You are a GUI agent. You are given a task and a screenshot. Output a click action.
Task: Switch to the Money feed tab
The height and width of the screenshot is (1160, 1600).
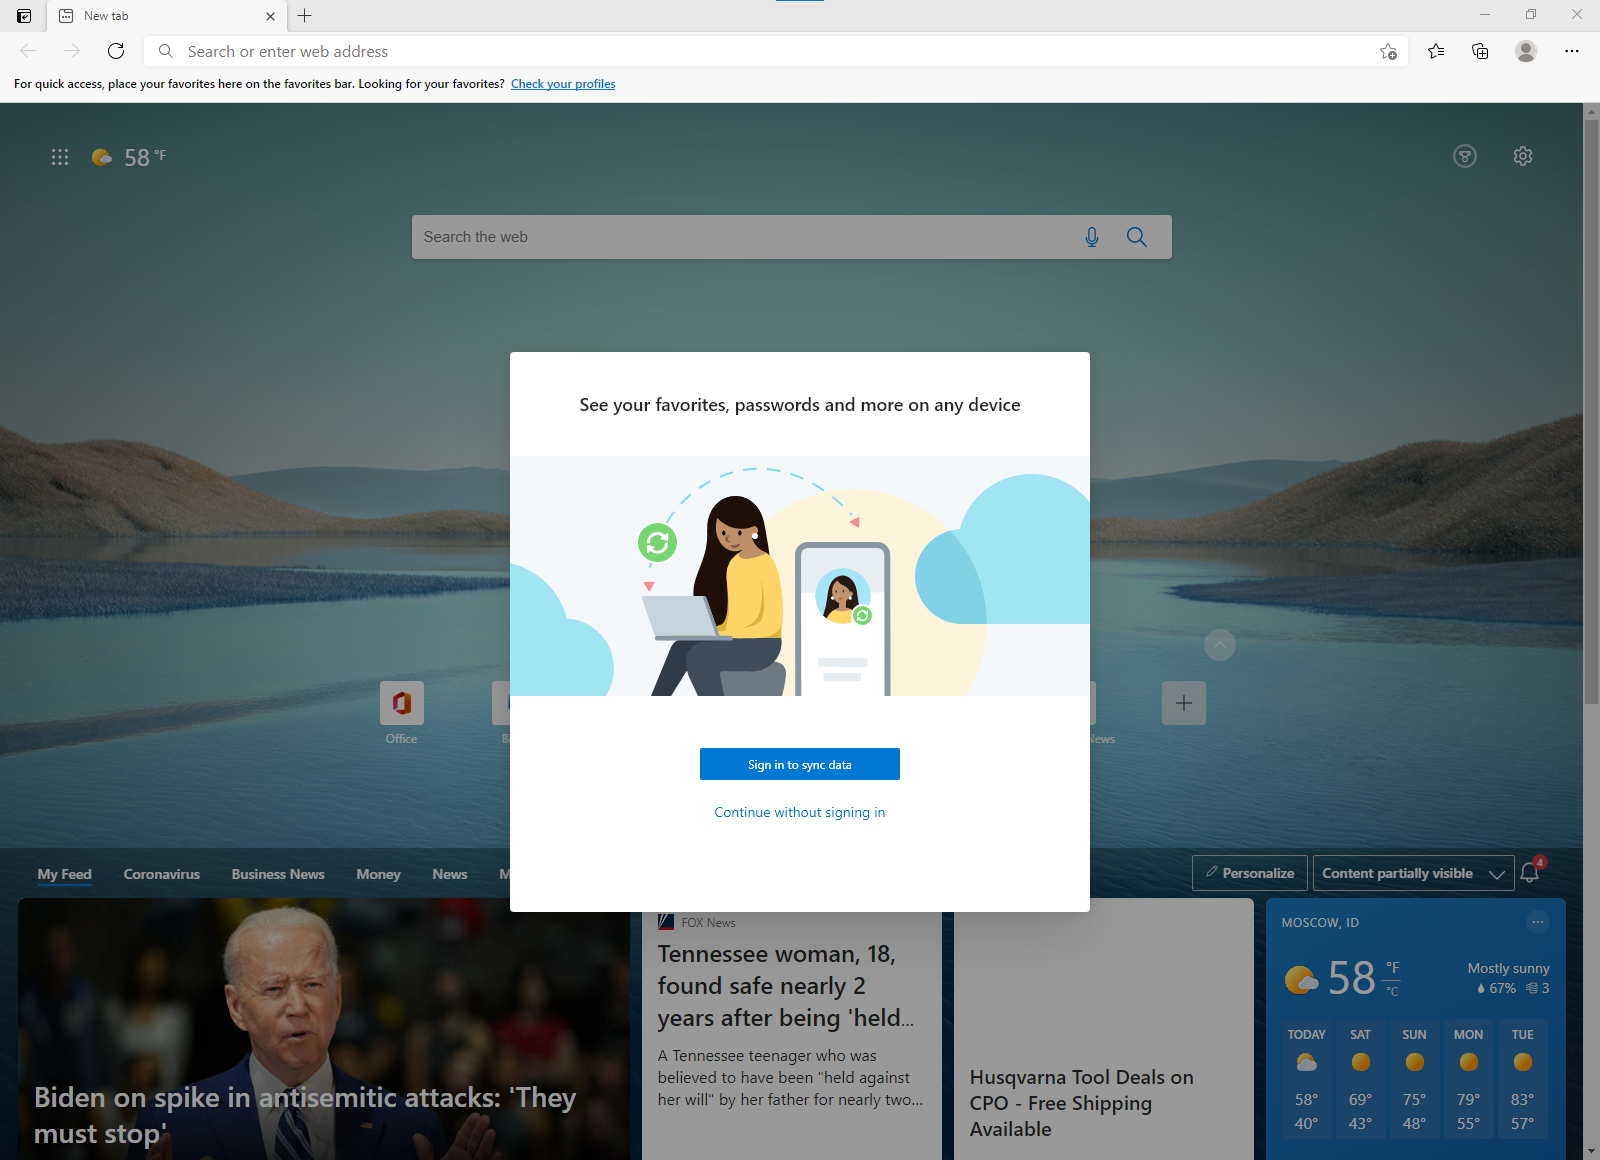click(x=378, y=873)
